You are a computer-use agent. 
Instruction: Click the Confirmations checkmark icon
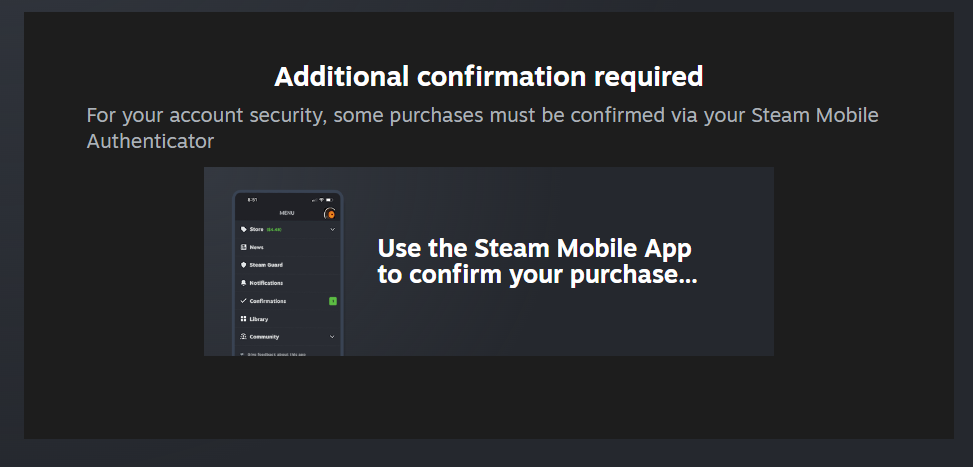tap(244, 301)
